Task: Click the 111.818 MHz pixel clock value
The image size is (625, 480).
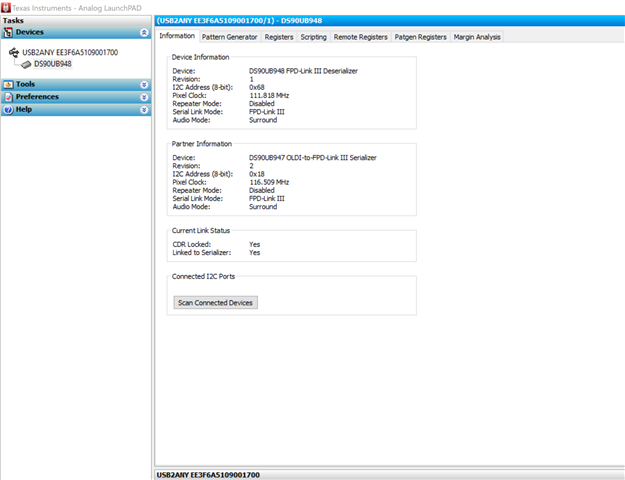Action: [x=269, y=96]
